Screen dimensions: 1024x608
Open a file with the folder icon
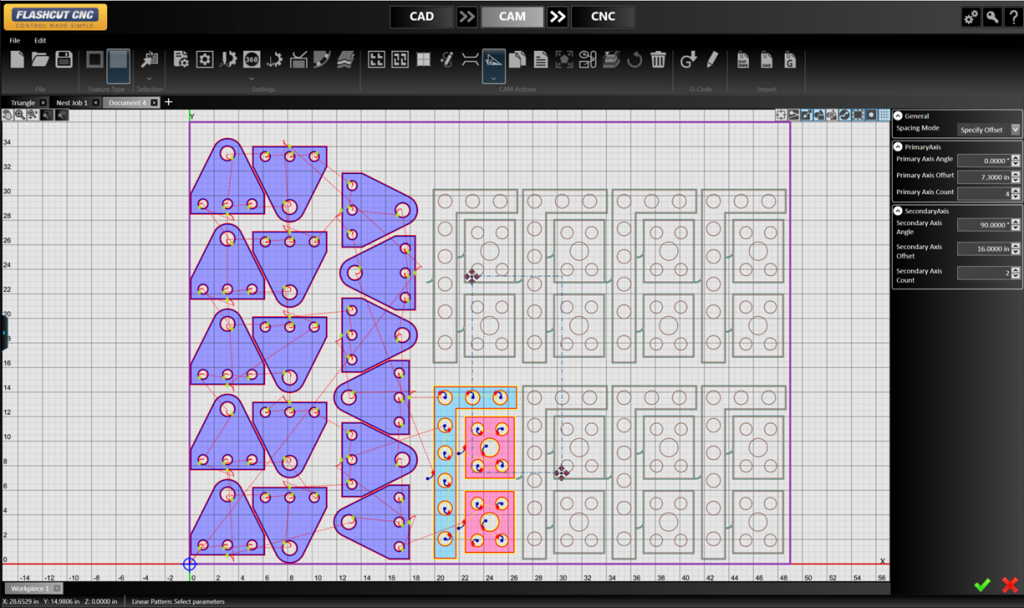coord(40,60)
